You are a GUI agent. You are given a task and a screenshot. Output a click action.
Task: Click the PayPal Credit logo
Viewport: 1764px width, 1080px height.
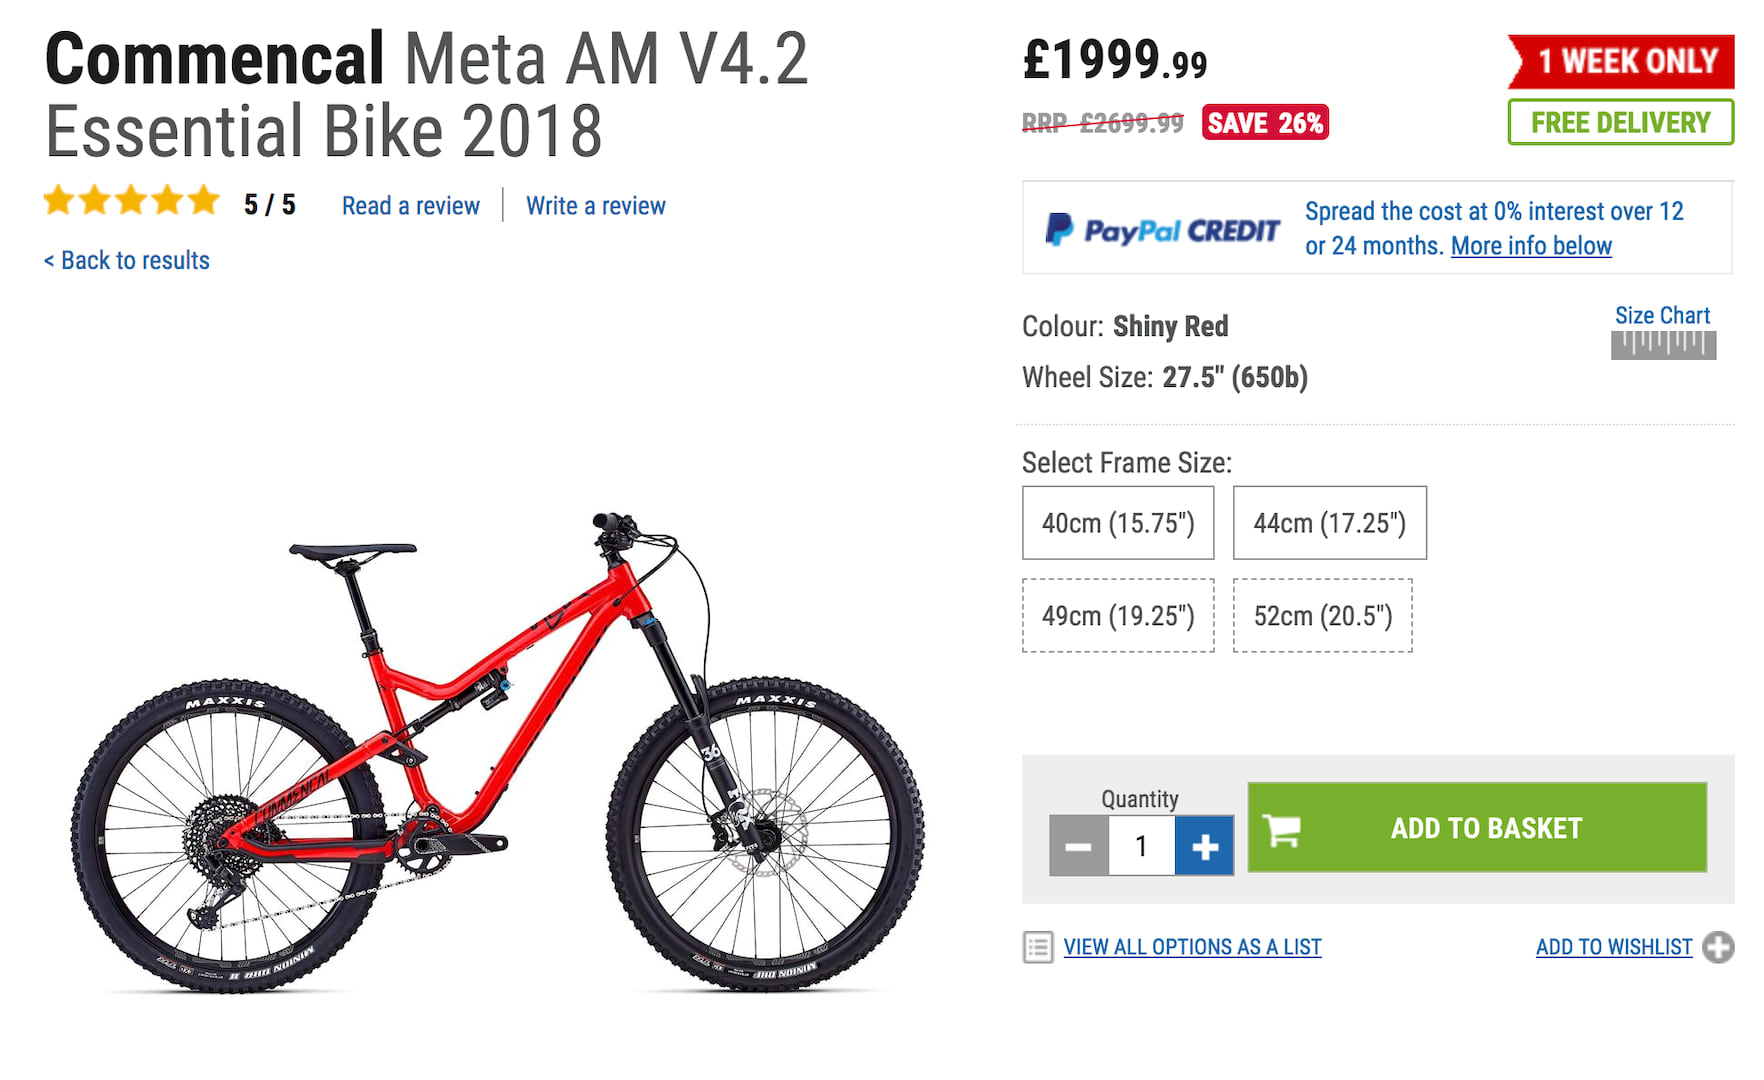tap(1162, 230)
